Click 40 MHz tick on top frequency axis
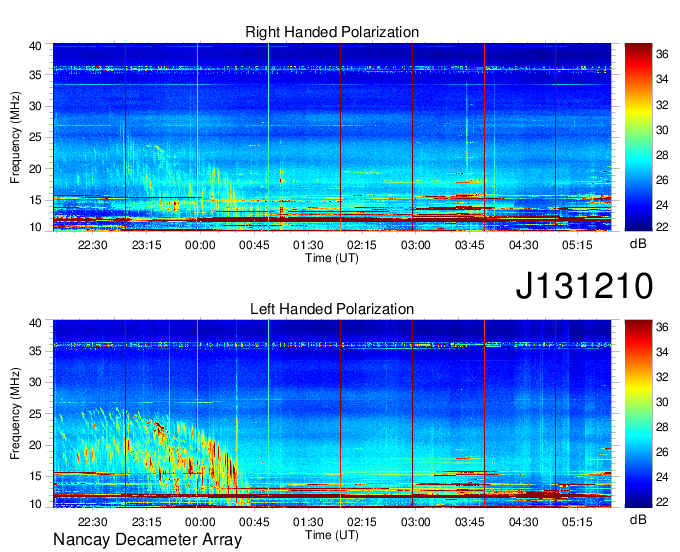Image resolution: width=680 pixels, height=552 pixels. [35, 46]
